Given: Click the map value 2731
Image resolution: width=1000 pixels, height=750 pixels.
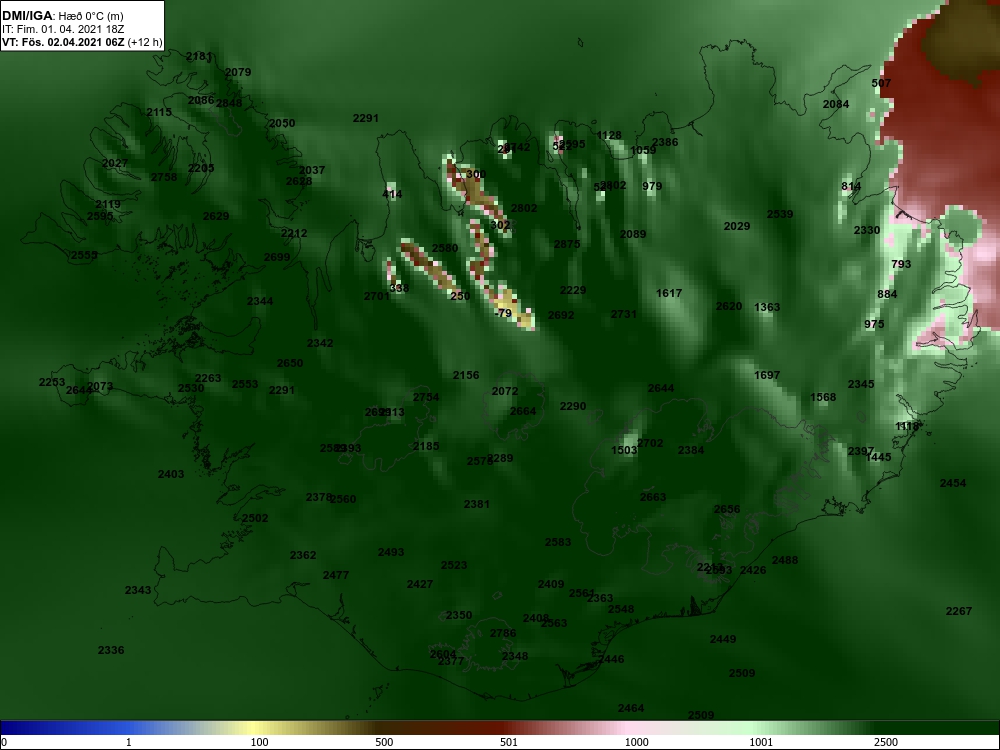Looking at the screenshot, I should click(624, 314).
